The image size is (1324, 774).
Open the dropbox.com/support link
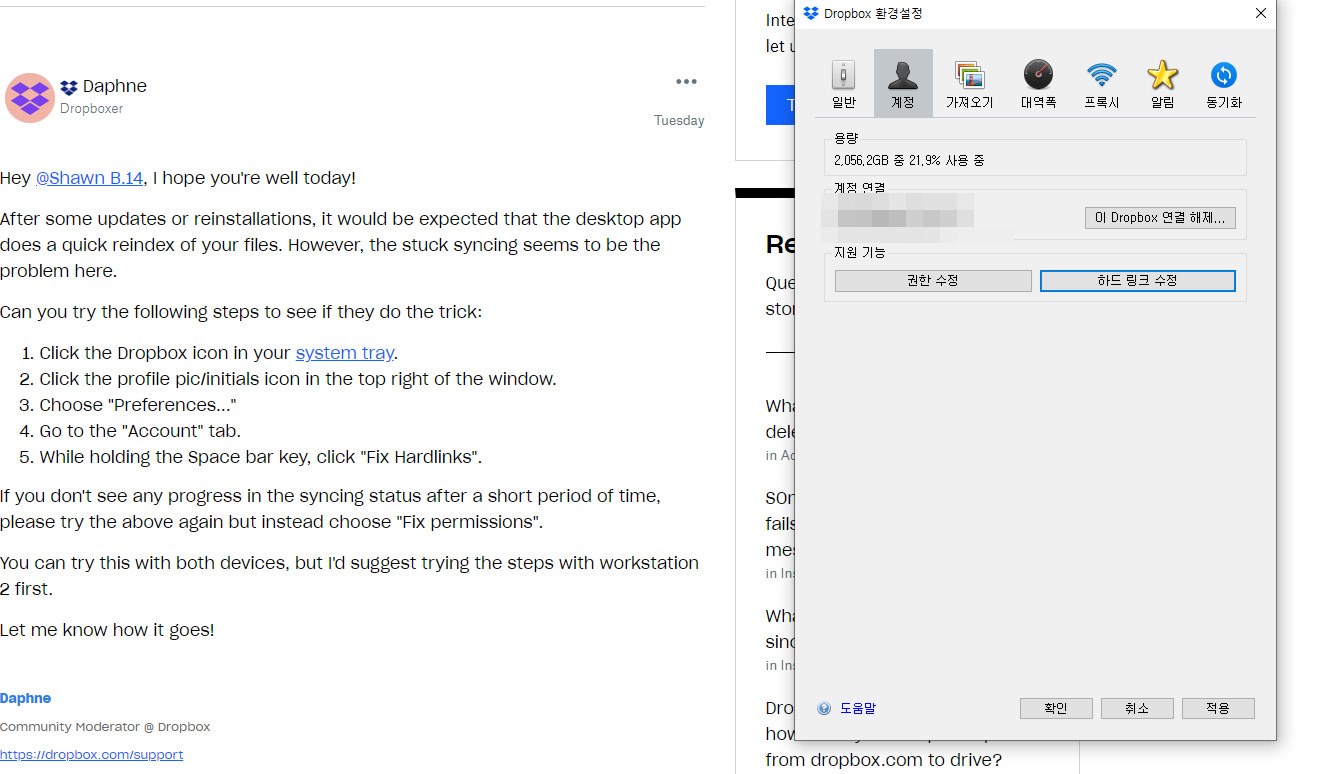[x=92, y=755]
